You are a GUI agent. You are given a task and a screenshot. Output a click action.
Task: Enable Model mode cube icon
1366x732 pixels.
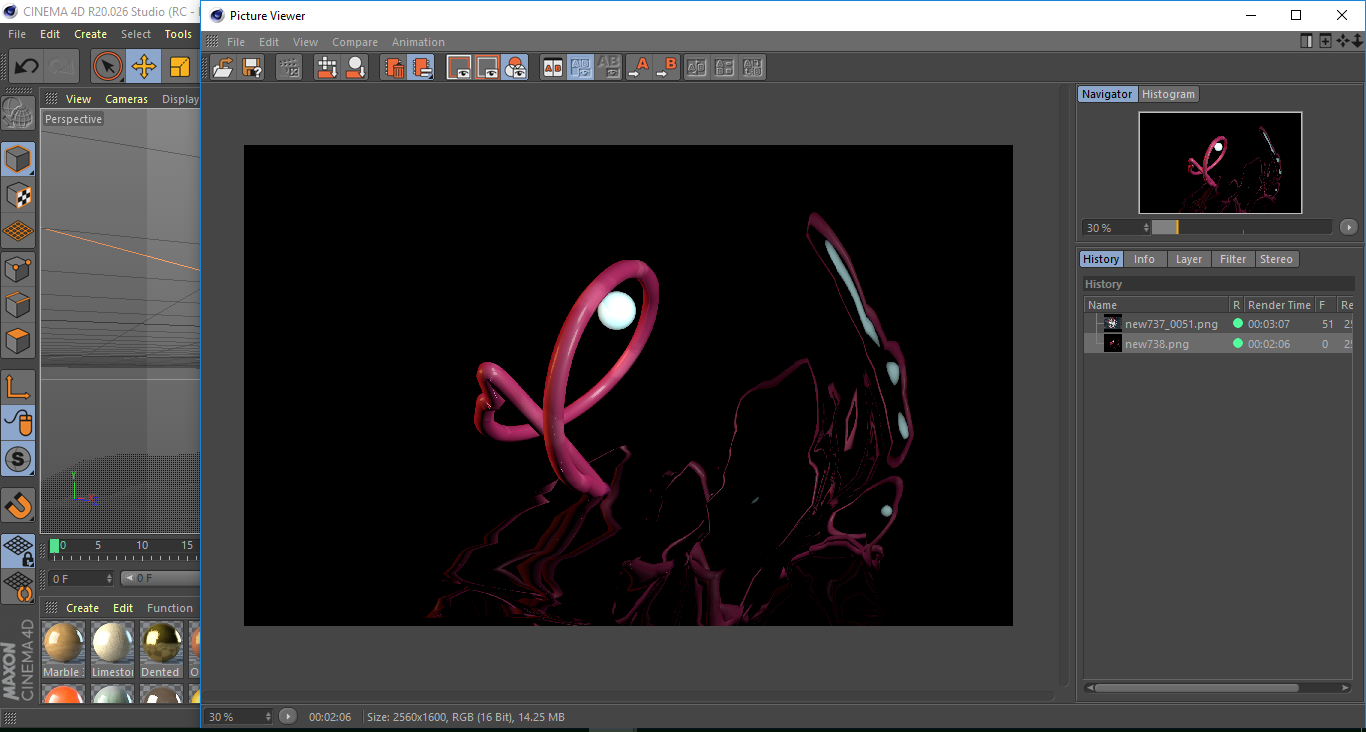coord(18,159)
